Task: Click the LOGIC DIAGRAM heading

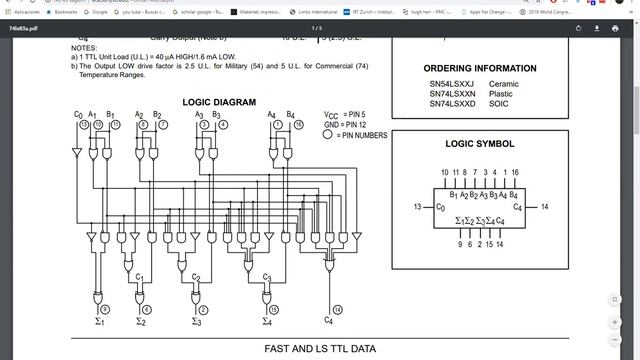Action: [x=219, y=102]
